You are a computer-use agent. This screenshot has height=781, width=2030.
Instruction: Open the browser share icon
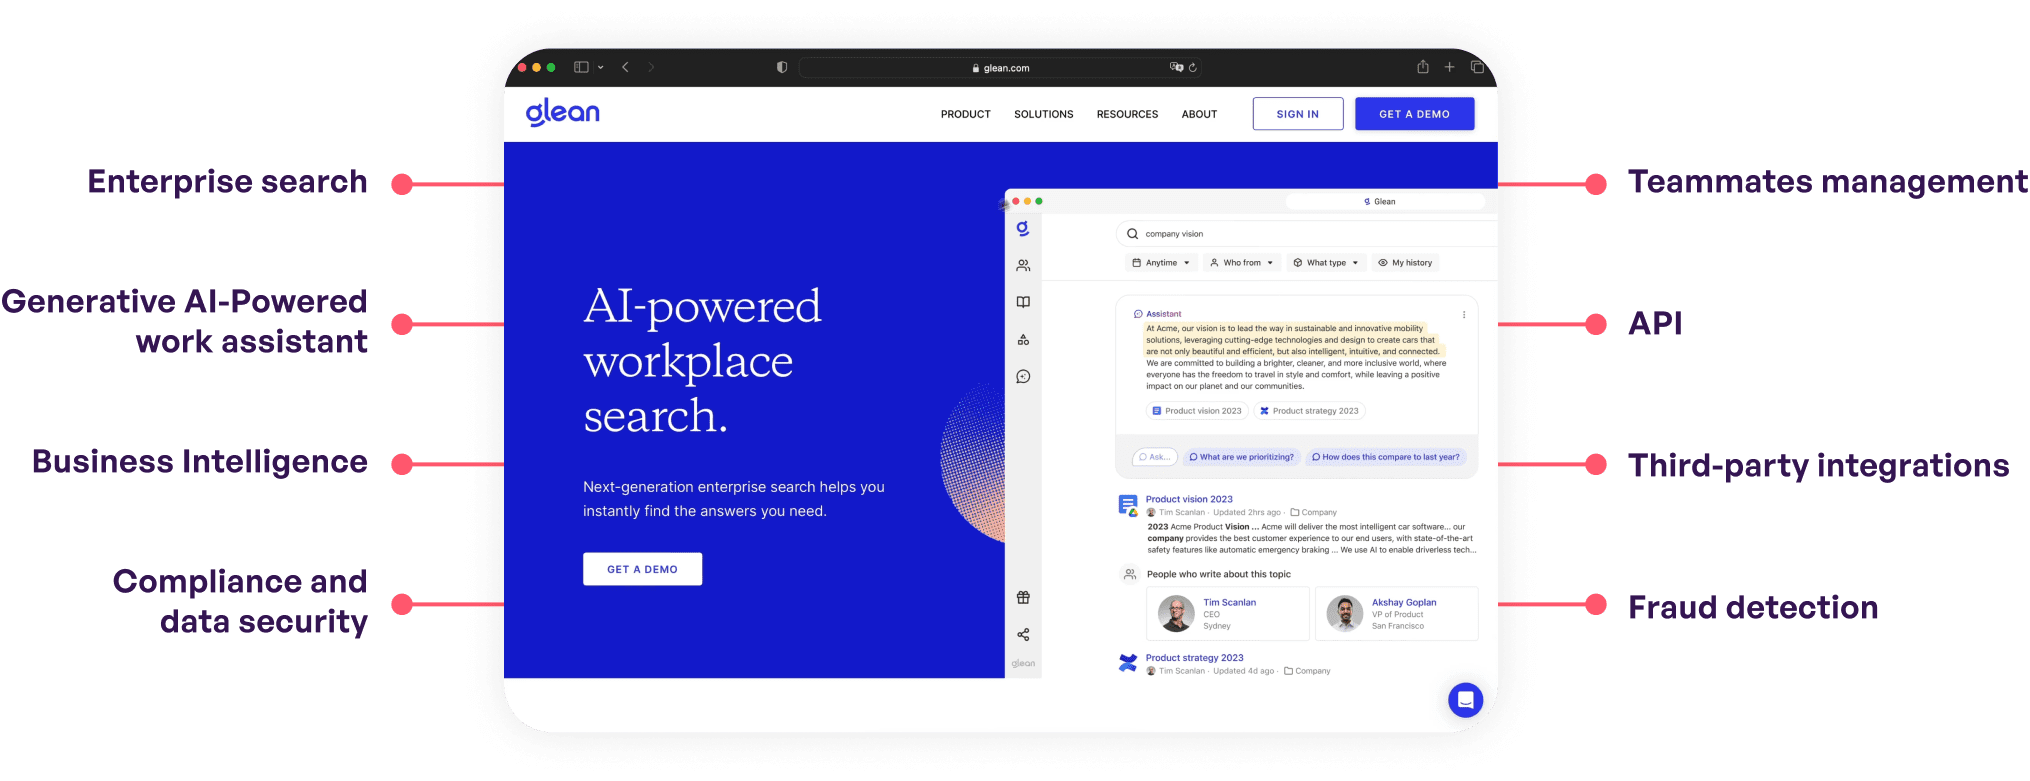point(1423,67)
